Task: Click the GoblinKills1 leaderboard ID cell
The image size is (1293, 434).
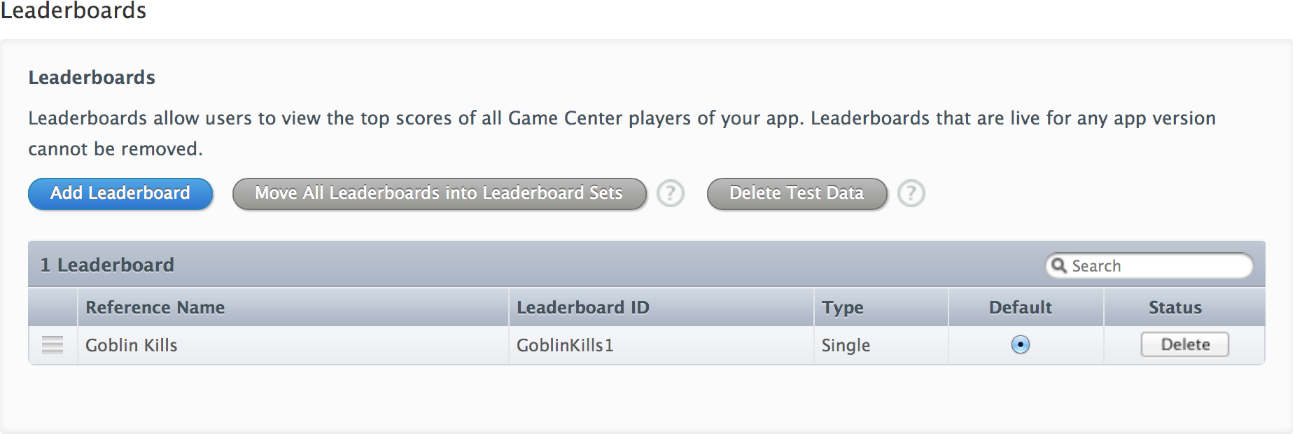Action: click(563, 346)
